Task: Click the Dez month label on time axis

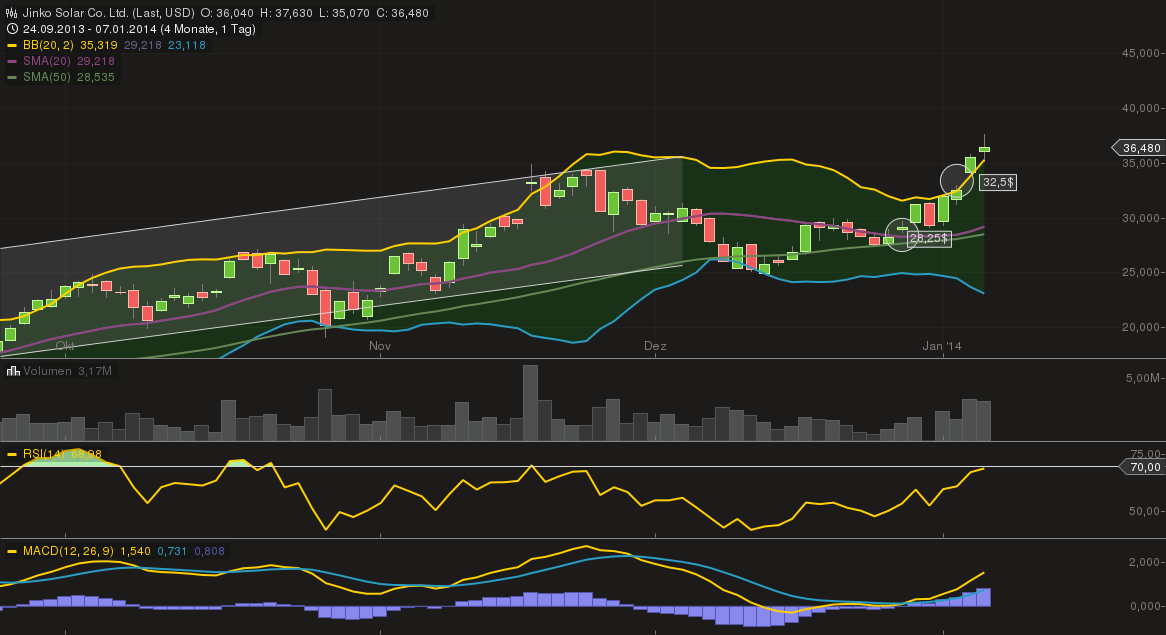Action: (x=655, y=346)
